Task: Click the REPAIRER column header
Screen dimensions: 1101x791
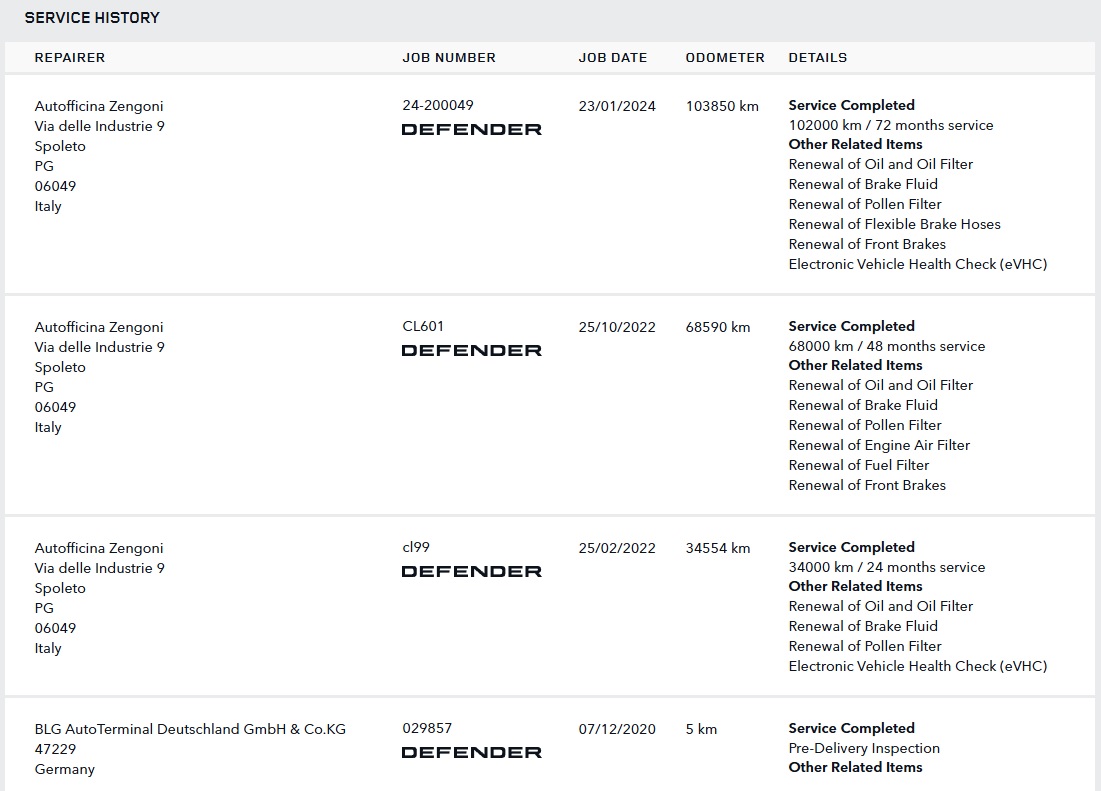Action: (70, 58)
